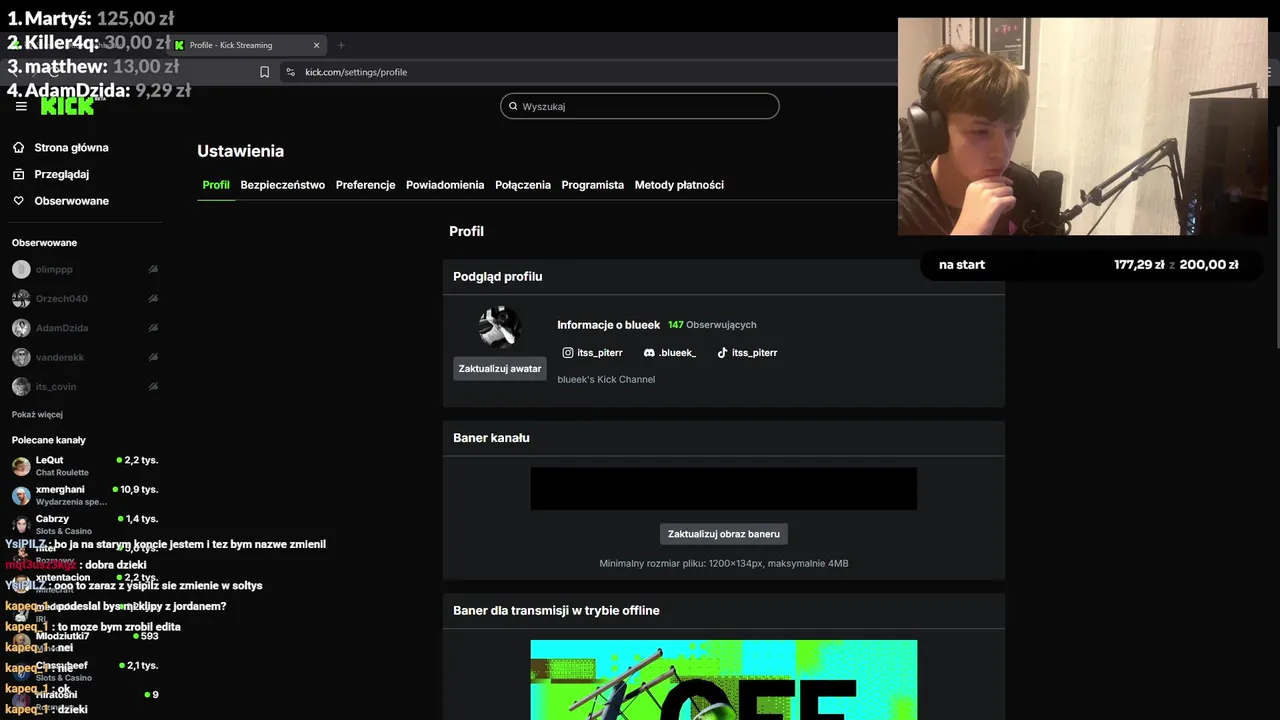Click the search magnifier icon

(513, 106)
